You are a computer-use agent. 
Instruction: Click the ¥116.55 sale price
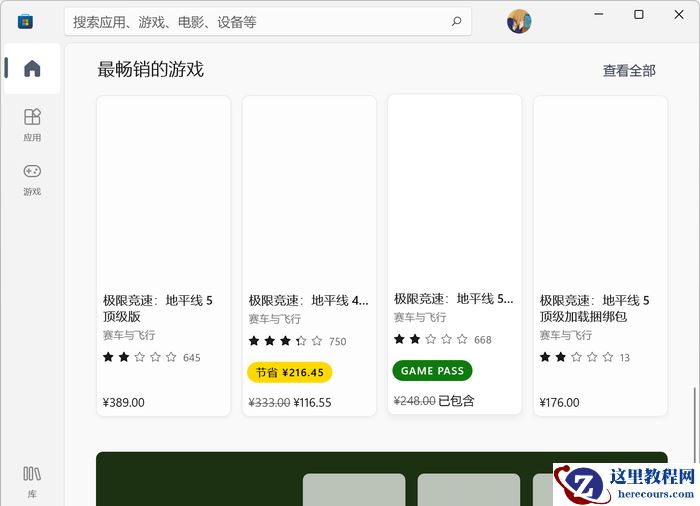click(x=312, y=402)
